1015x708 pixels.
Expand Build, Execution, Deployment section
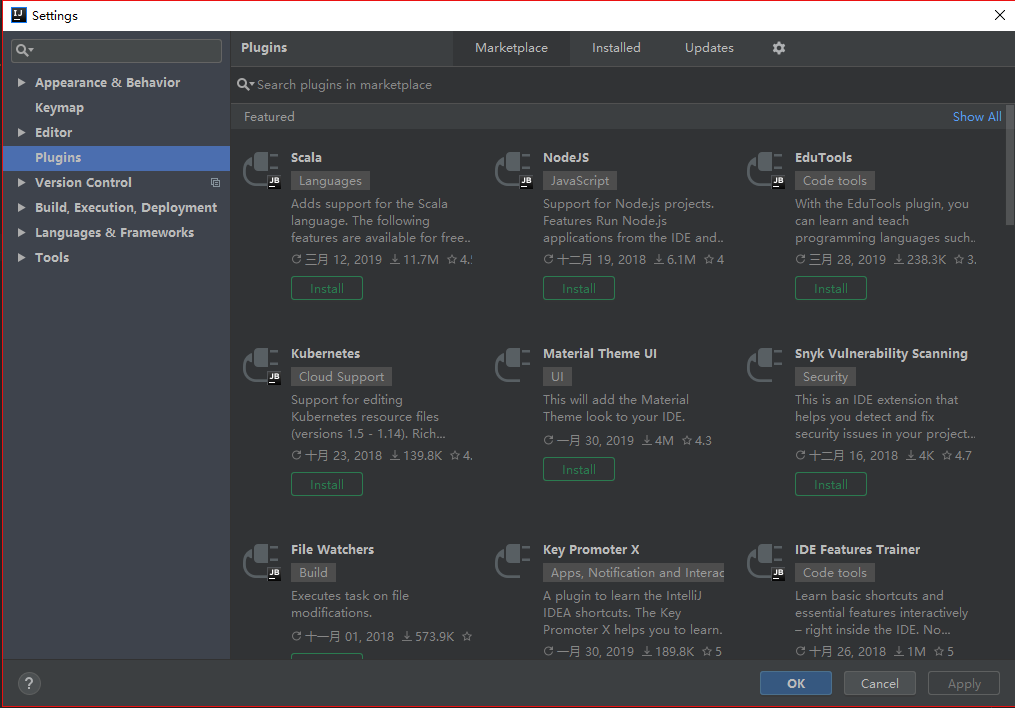coord(21,208)
